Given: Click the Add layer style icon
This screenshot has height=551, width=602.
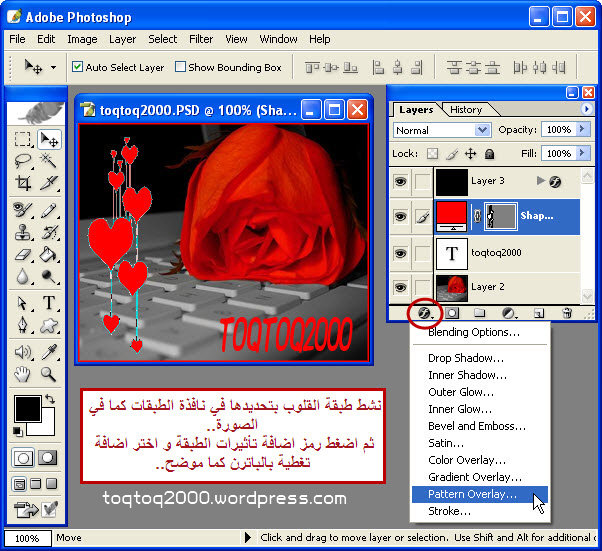Looking at the screenshot, I should click(425, 313).
